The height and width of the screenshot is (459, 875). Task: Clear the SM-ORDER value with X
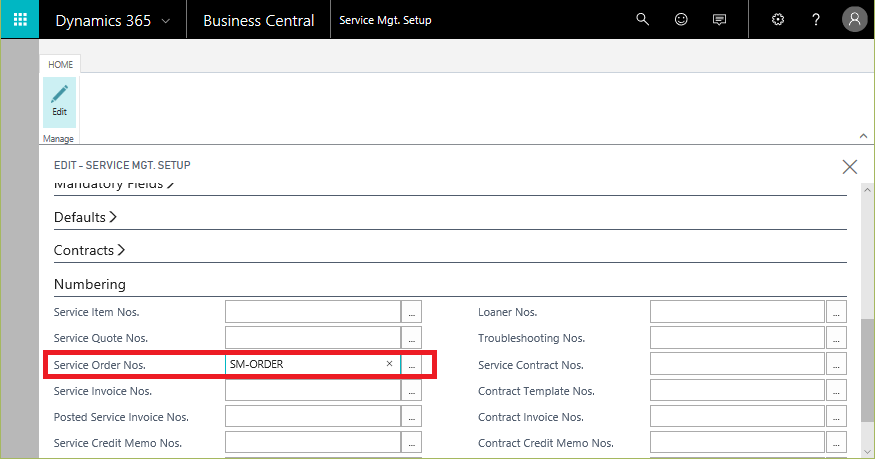(x=390, y=364)
